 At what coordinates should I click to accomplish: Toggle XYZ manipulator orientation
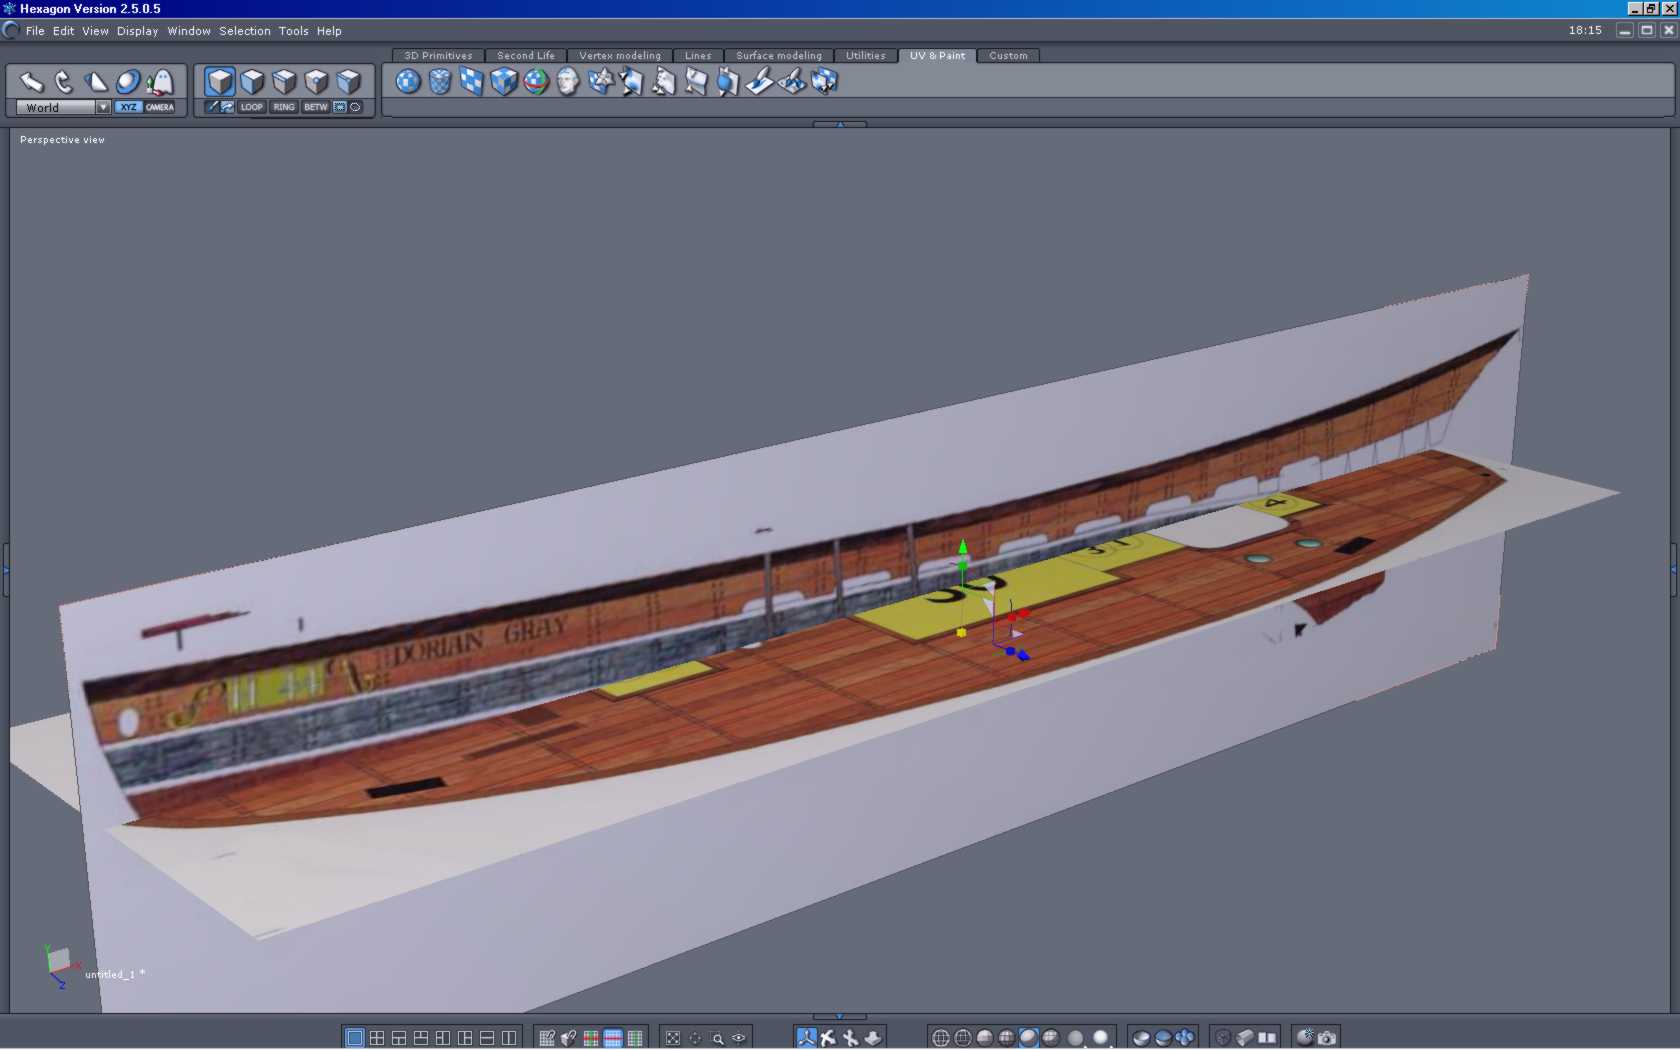pos(128,107)
